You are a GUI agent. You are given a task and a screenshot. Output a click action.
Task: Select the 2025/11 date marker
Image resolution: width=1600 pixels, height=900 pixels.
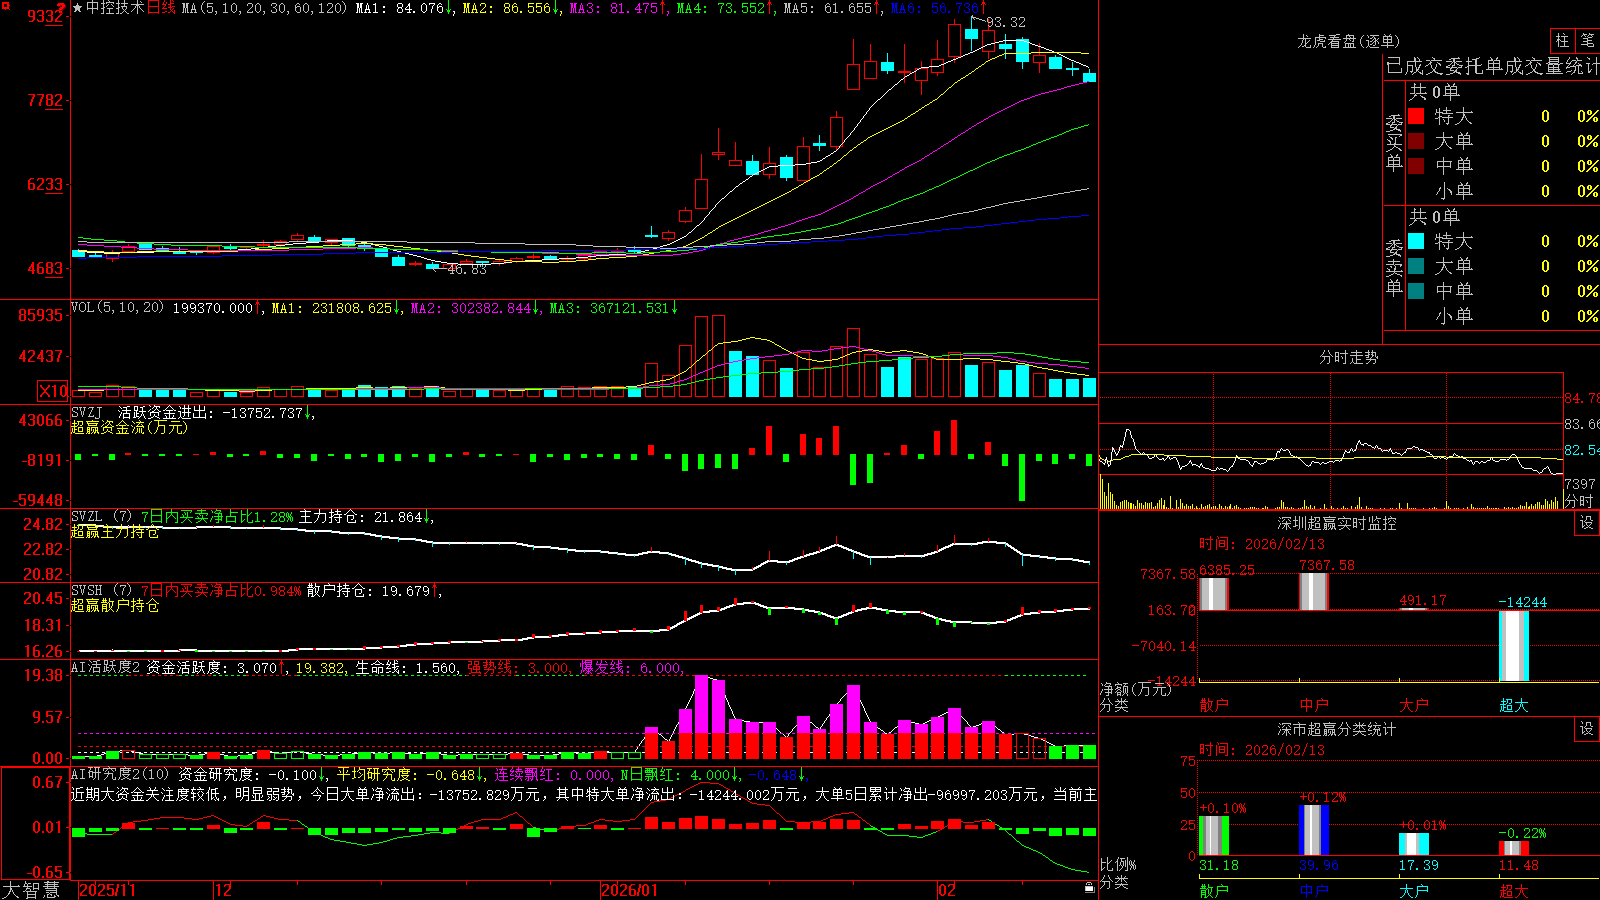pos(107,890)
